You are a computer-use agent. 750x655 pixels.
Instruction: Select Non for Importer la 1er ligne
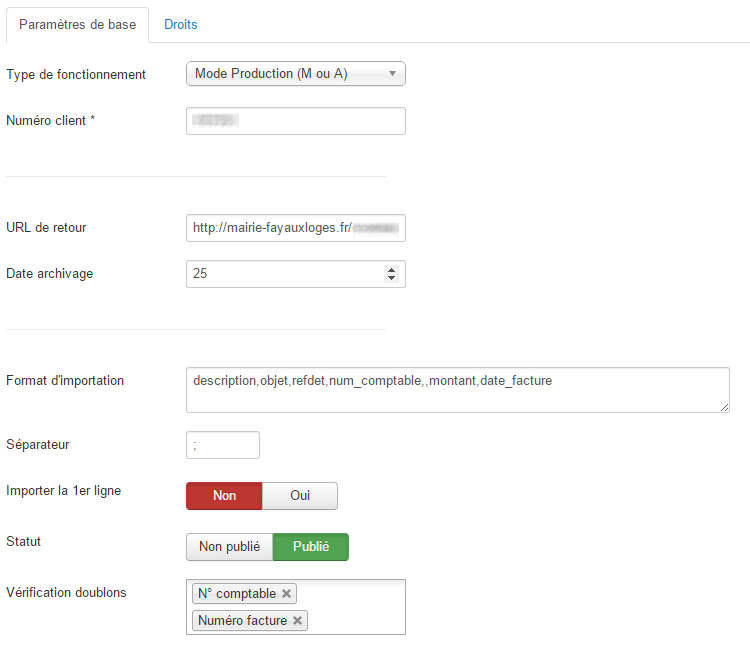(x=224, y=496)
